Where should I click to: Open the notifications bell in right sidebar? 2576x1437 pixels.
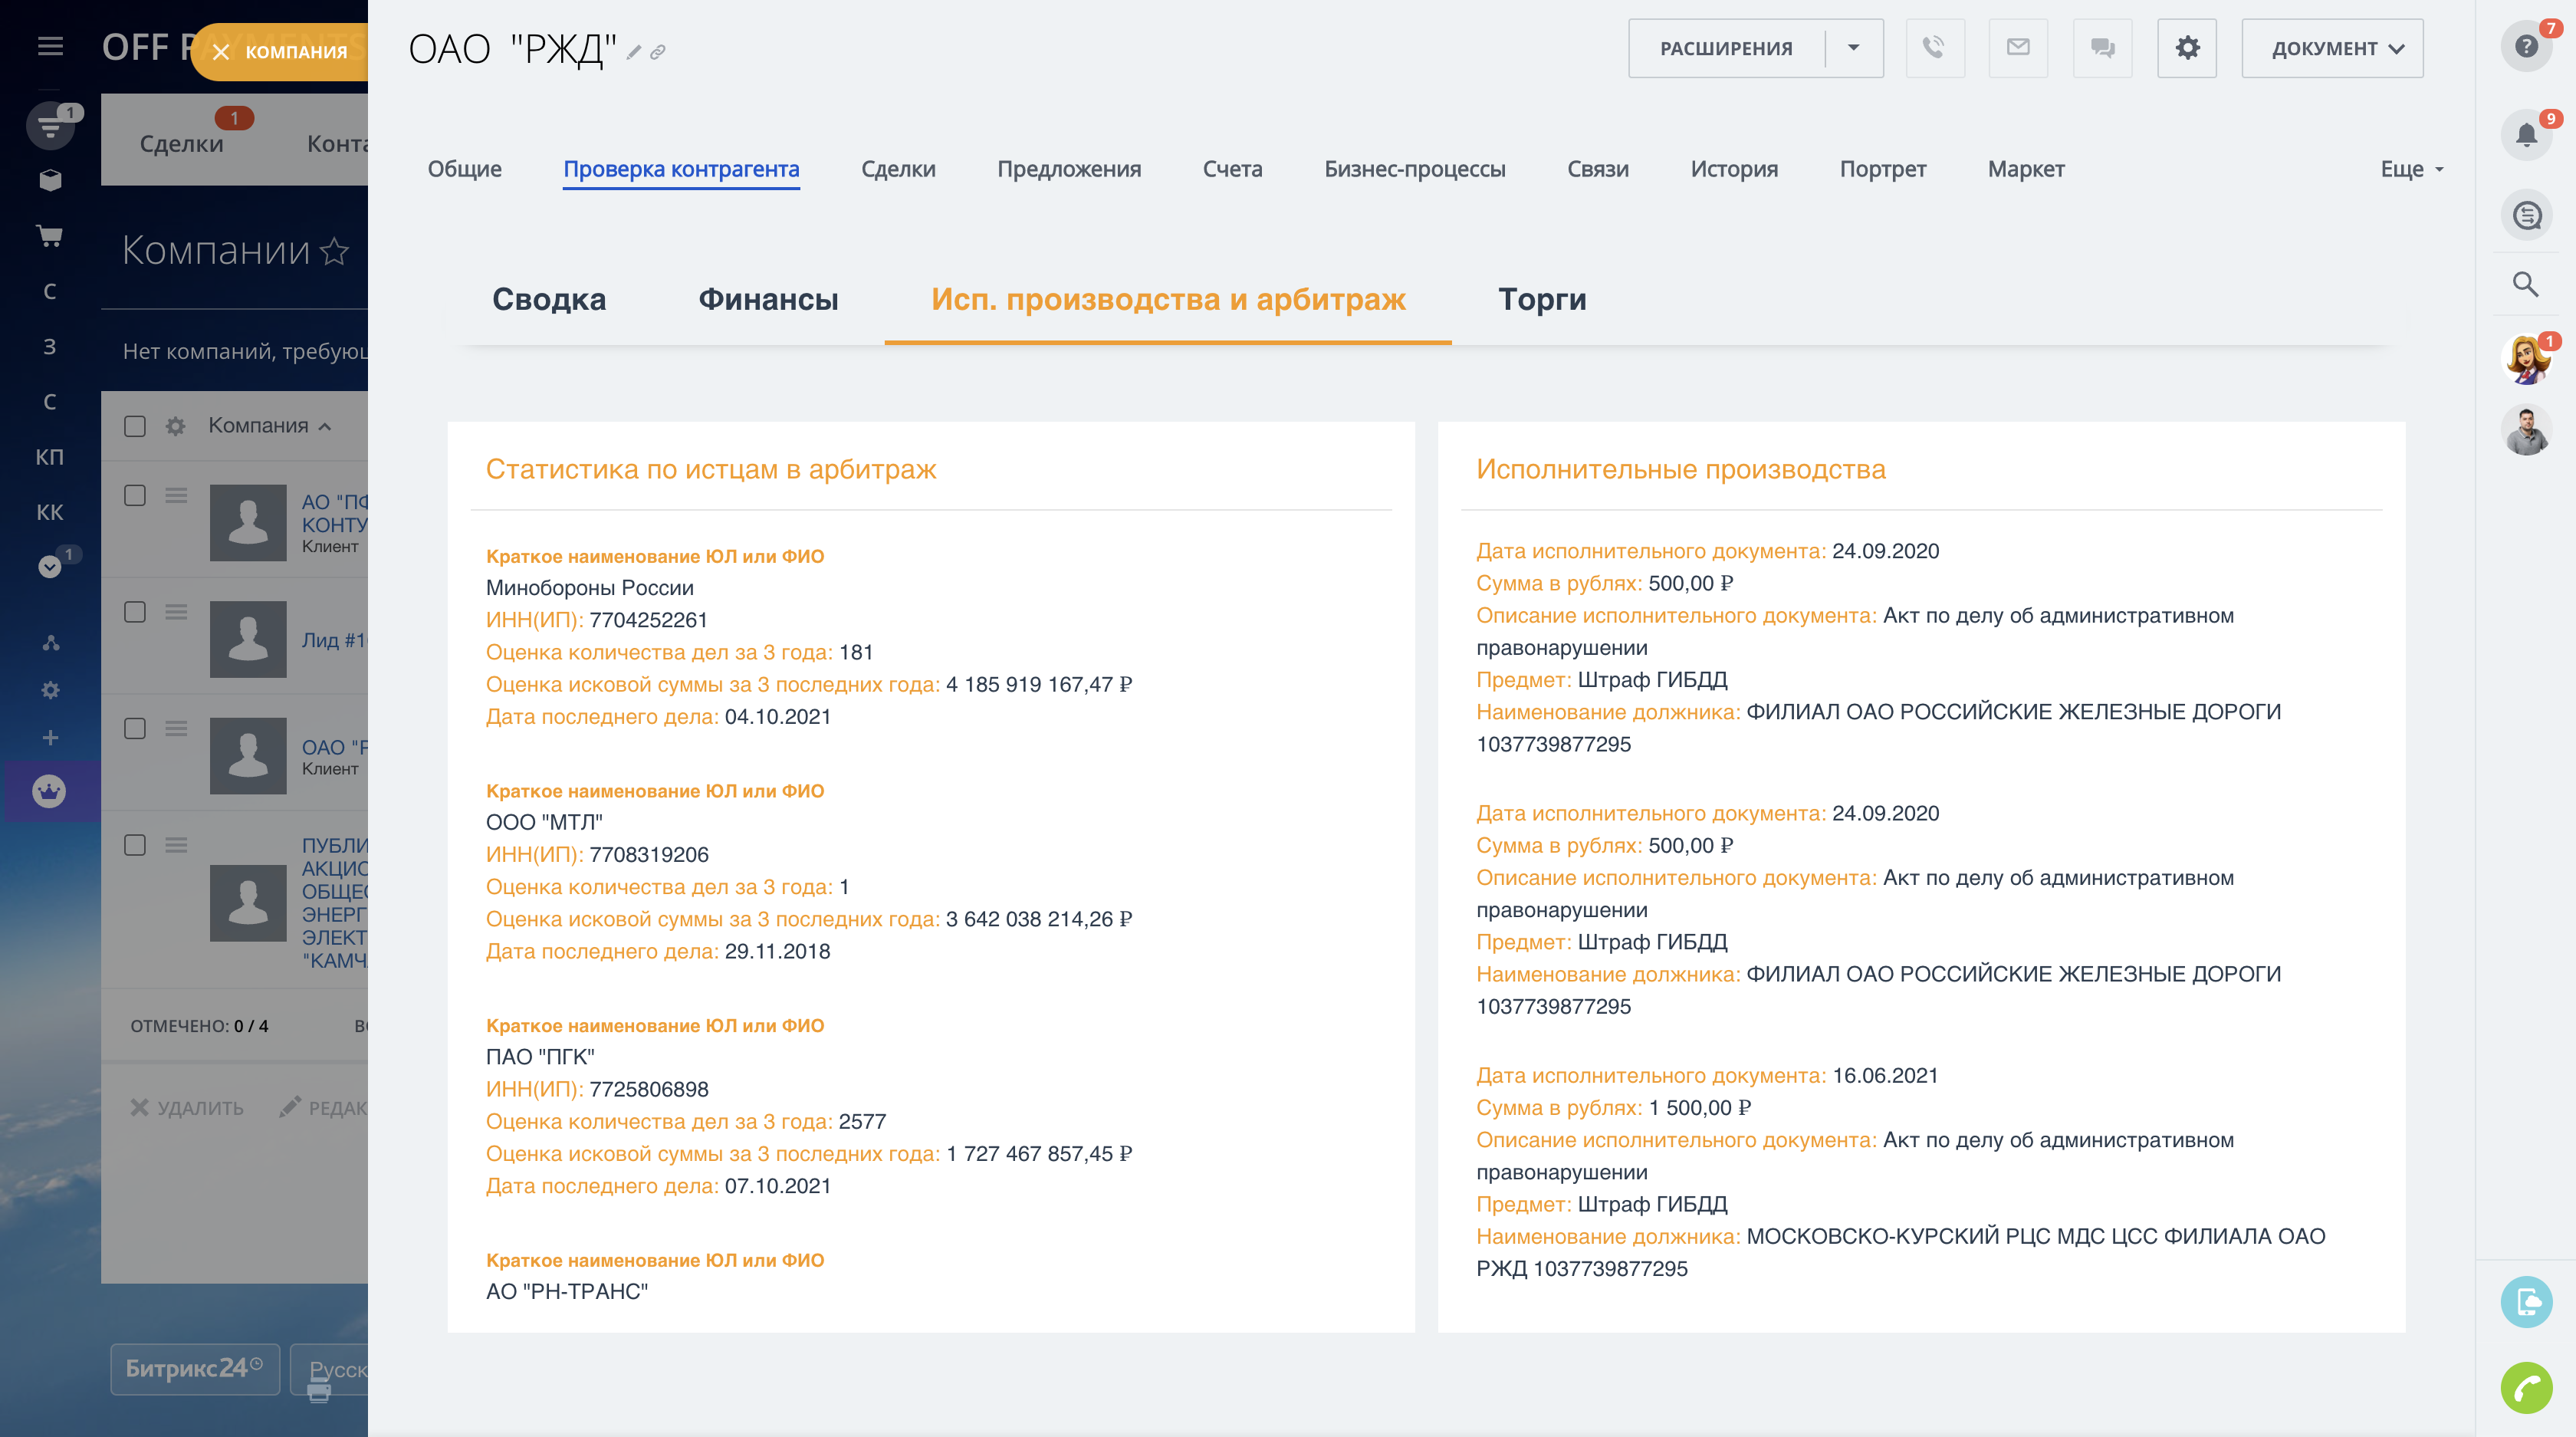2526,135
